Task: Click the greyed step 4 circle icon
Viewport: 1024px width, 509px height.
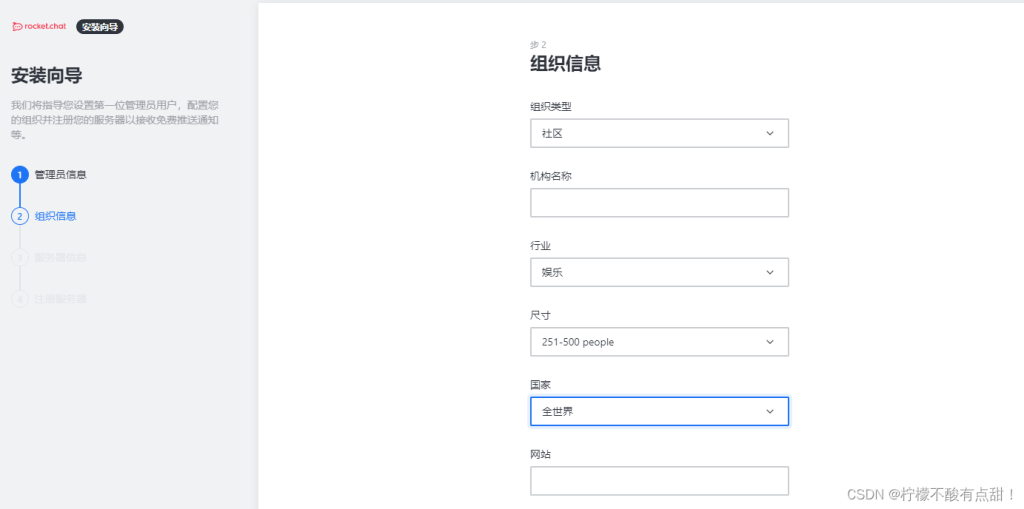Action: (20, 299)
